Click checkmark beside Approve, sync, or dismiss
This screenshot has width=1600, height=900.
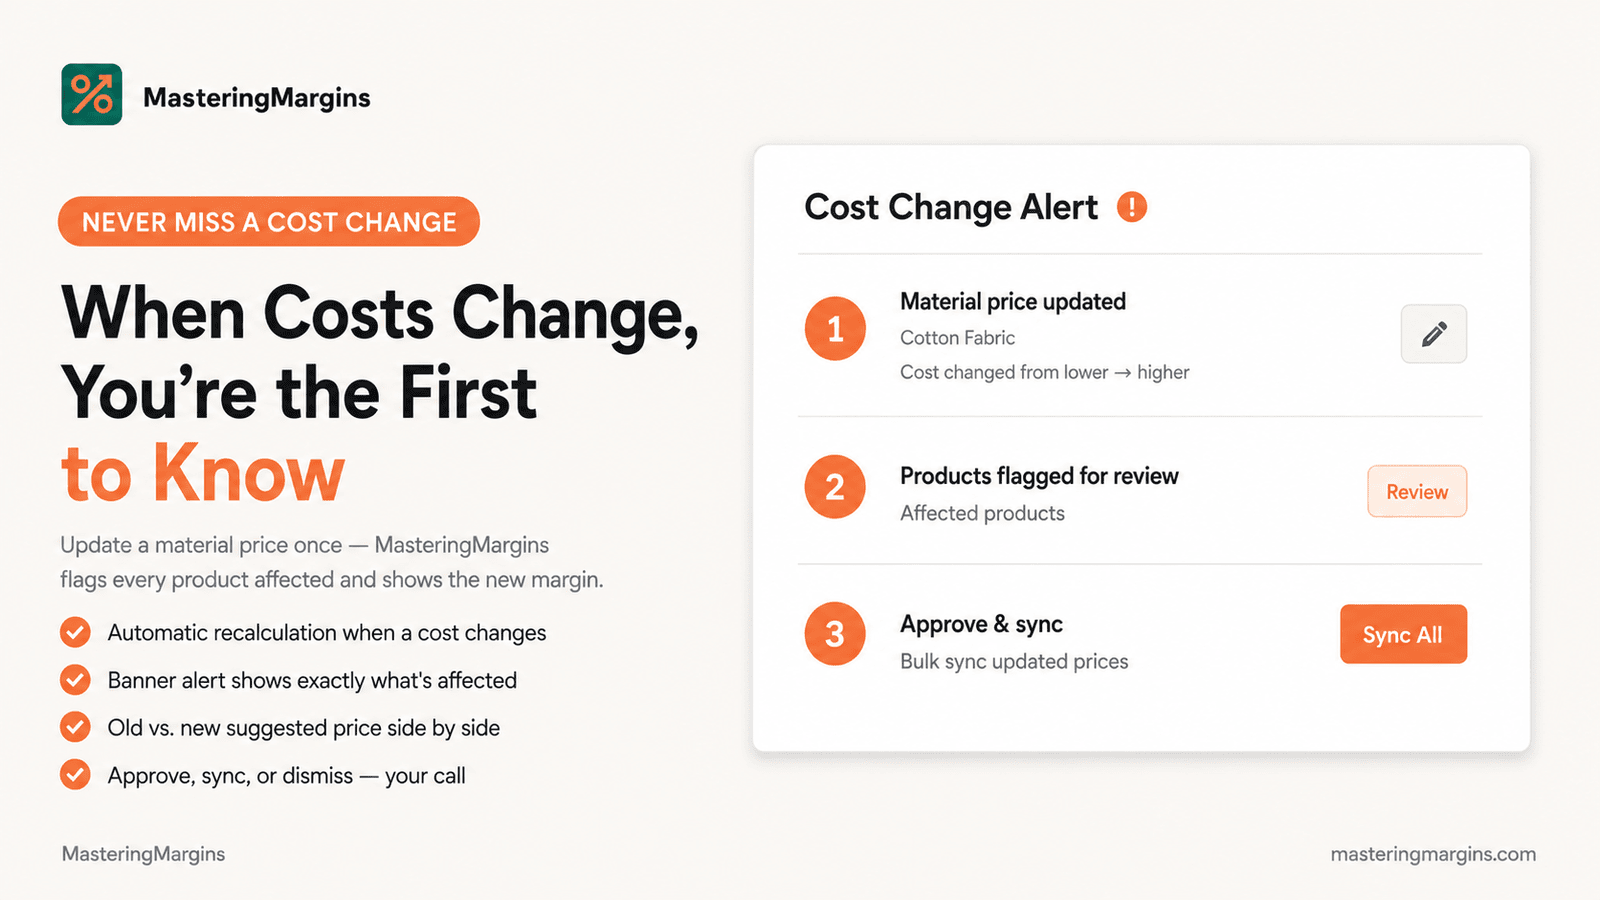point(75,775)
